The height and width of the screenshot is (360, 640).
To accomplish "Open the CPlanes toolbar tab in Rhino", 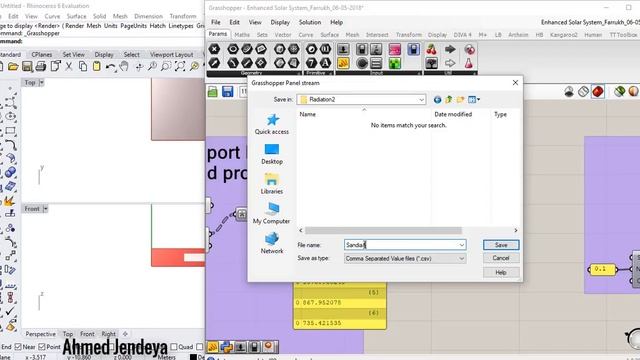I will click(x=42, y=54).
